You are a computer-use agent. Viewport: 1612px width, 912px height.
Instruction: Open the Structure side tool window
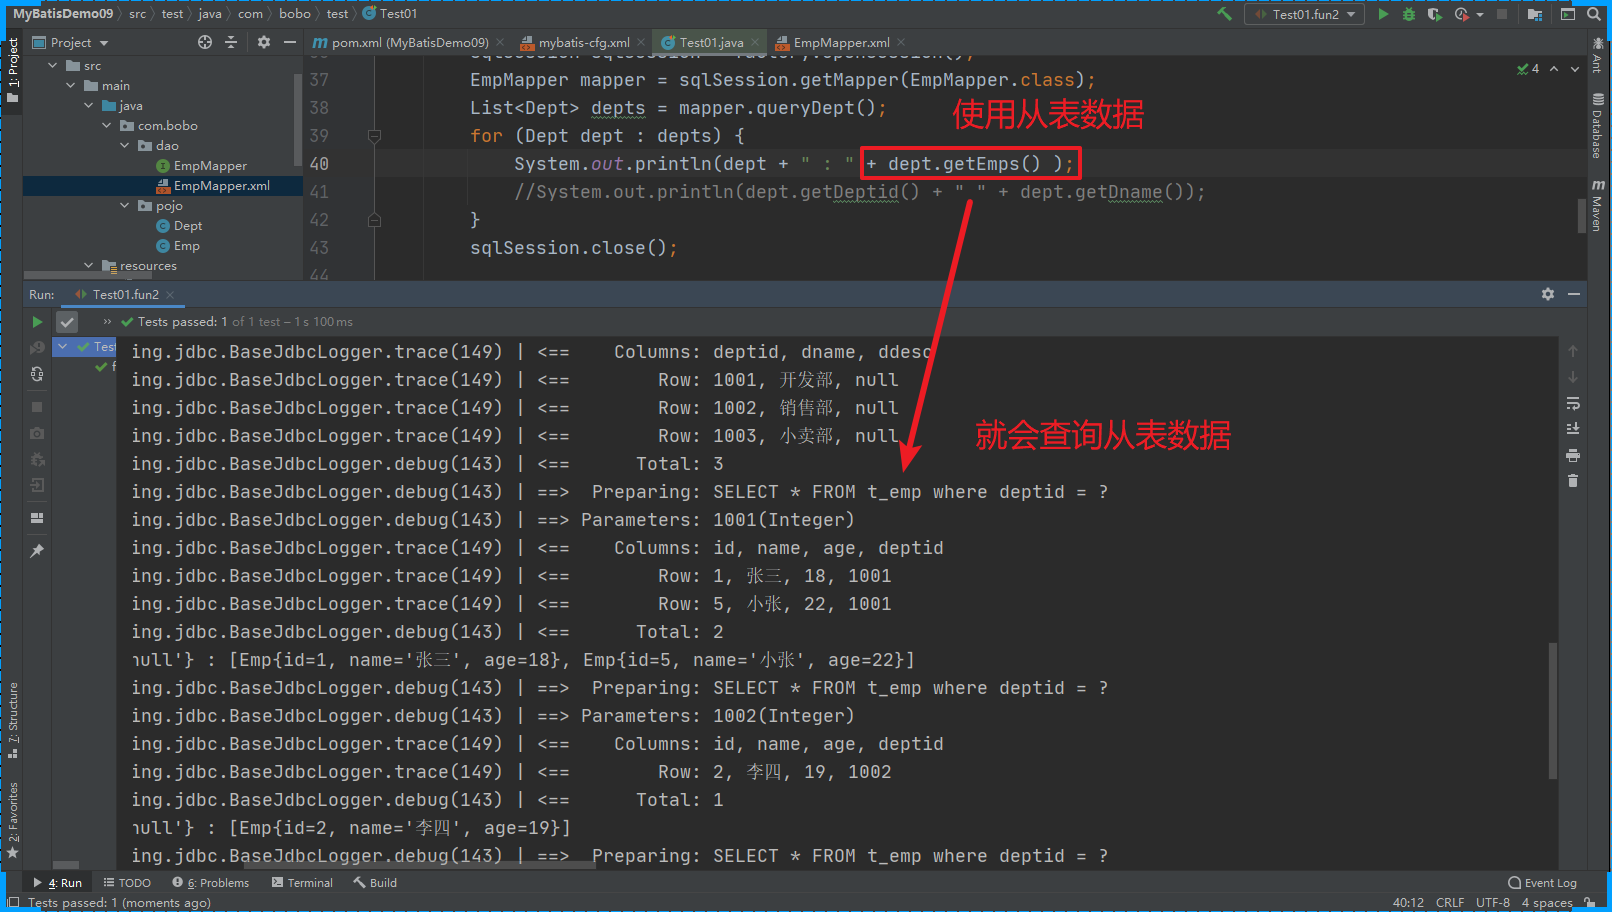13,720
